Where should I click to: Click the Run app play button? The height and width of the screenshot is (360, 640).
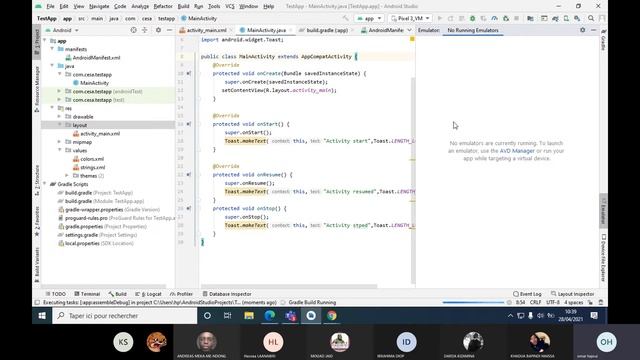pos(440,18)
